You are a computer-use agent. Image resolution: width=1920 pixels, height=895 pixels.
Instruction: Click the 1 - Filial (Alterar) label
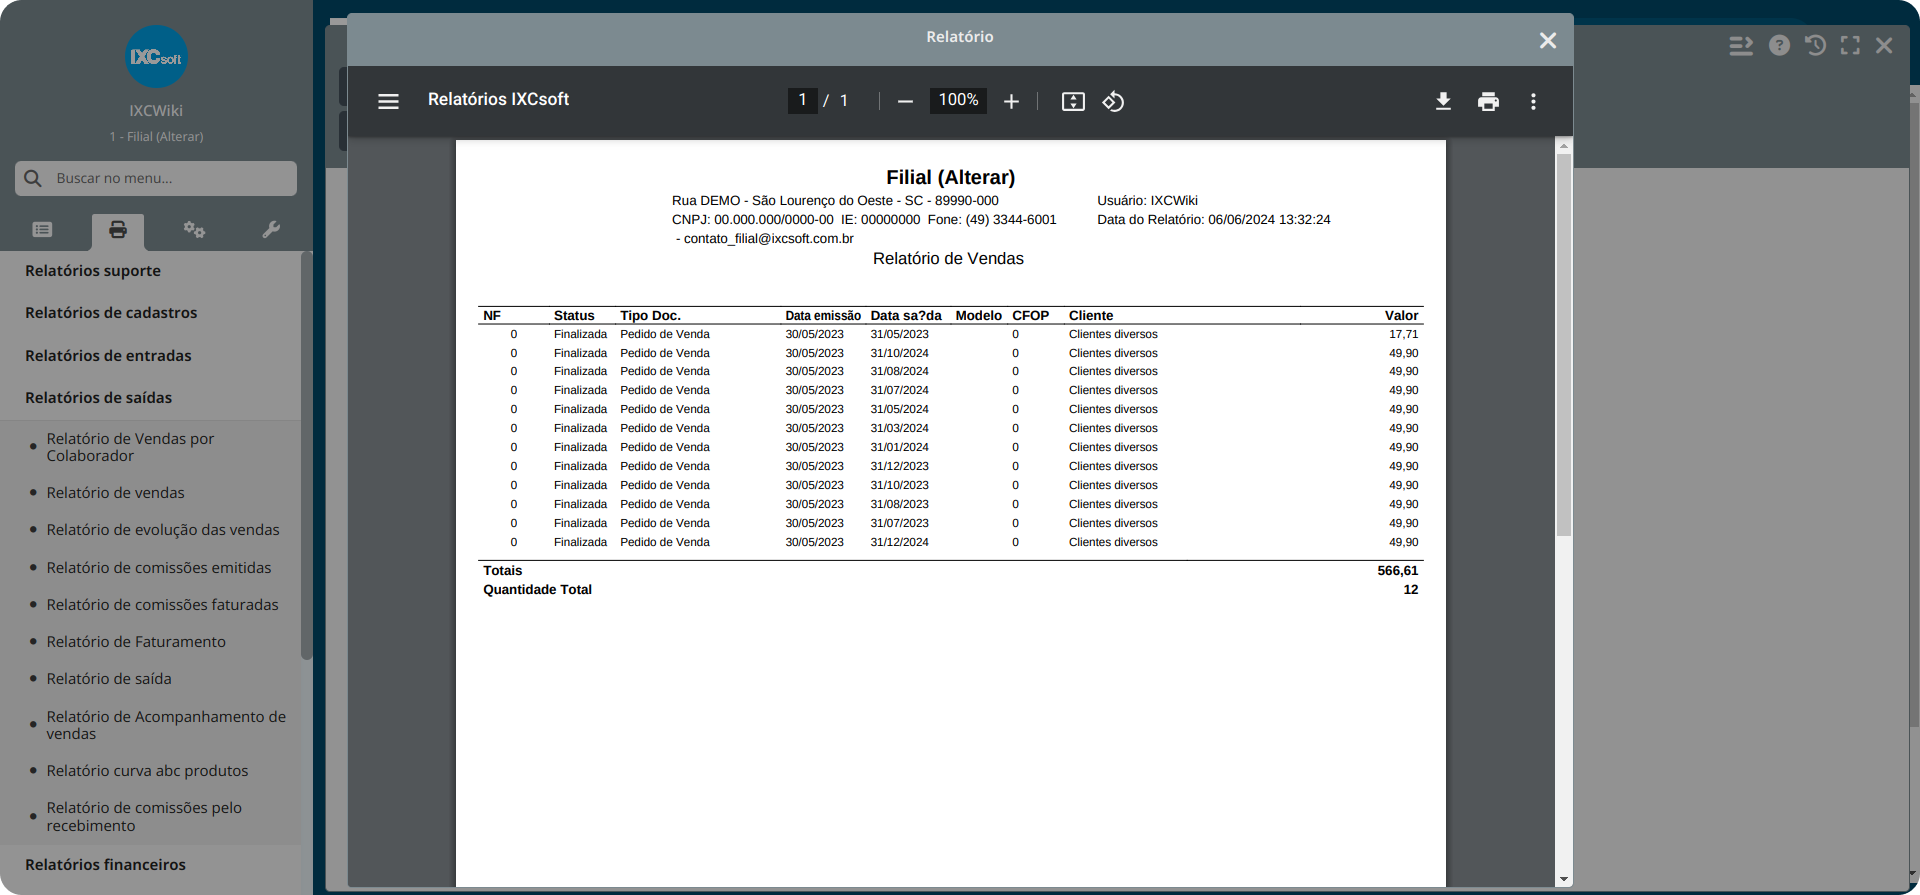tap(156, 137)
